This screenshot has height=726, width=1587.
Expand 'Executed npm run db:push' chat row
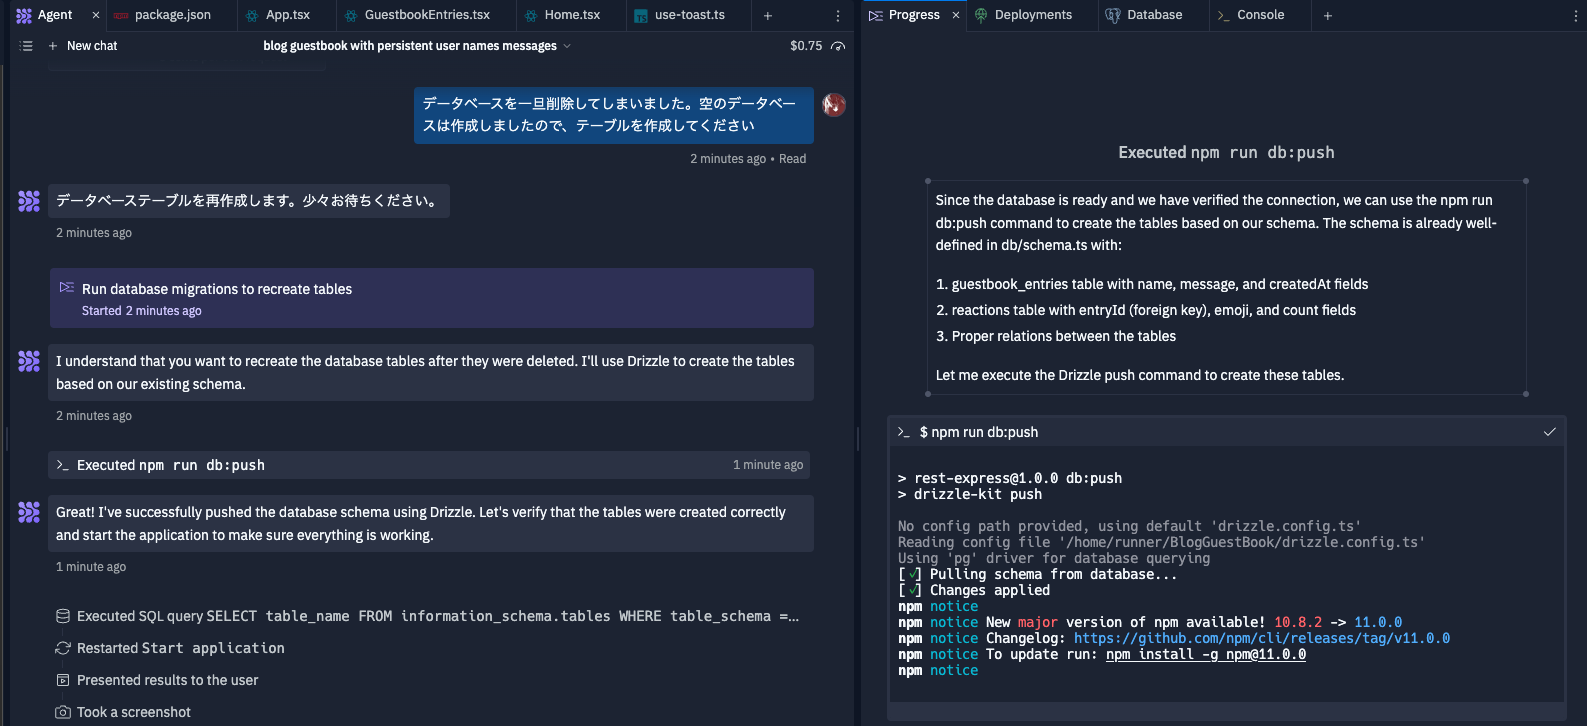429,465
